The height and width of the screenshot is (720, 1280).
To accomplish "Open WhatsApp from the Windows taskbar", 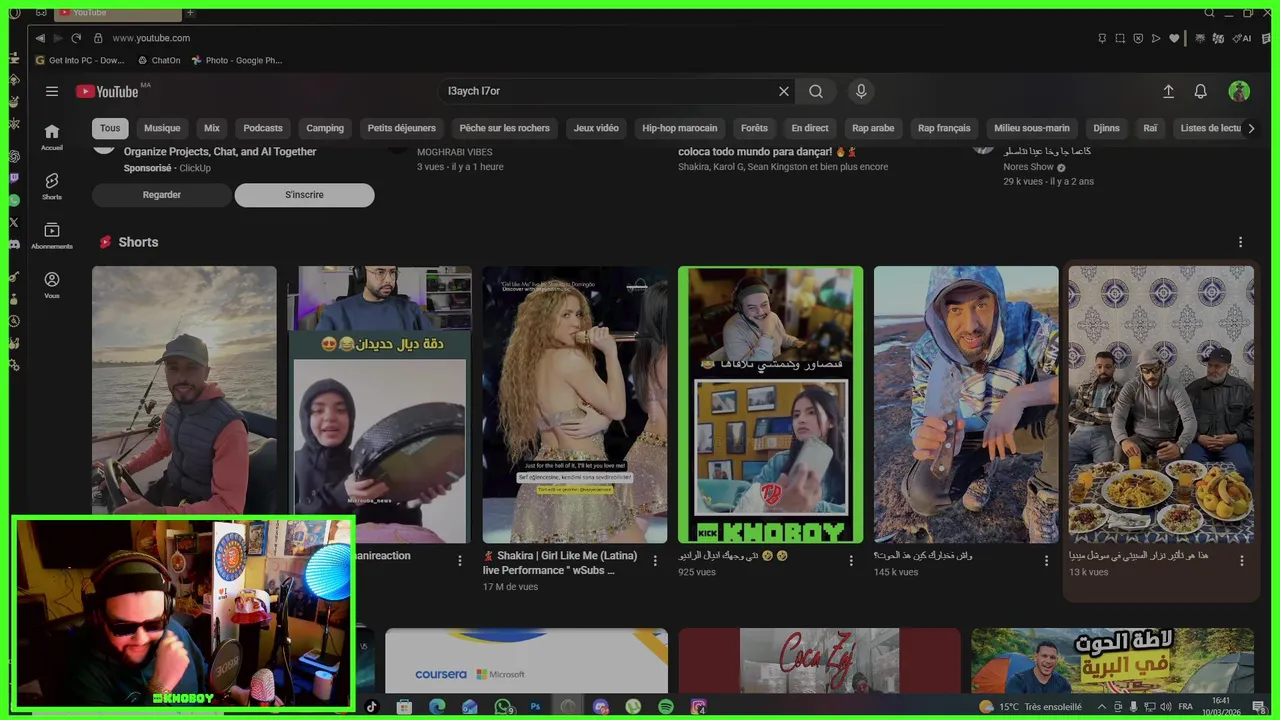I will point(503,707).
